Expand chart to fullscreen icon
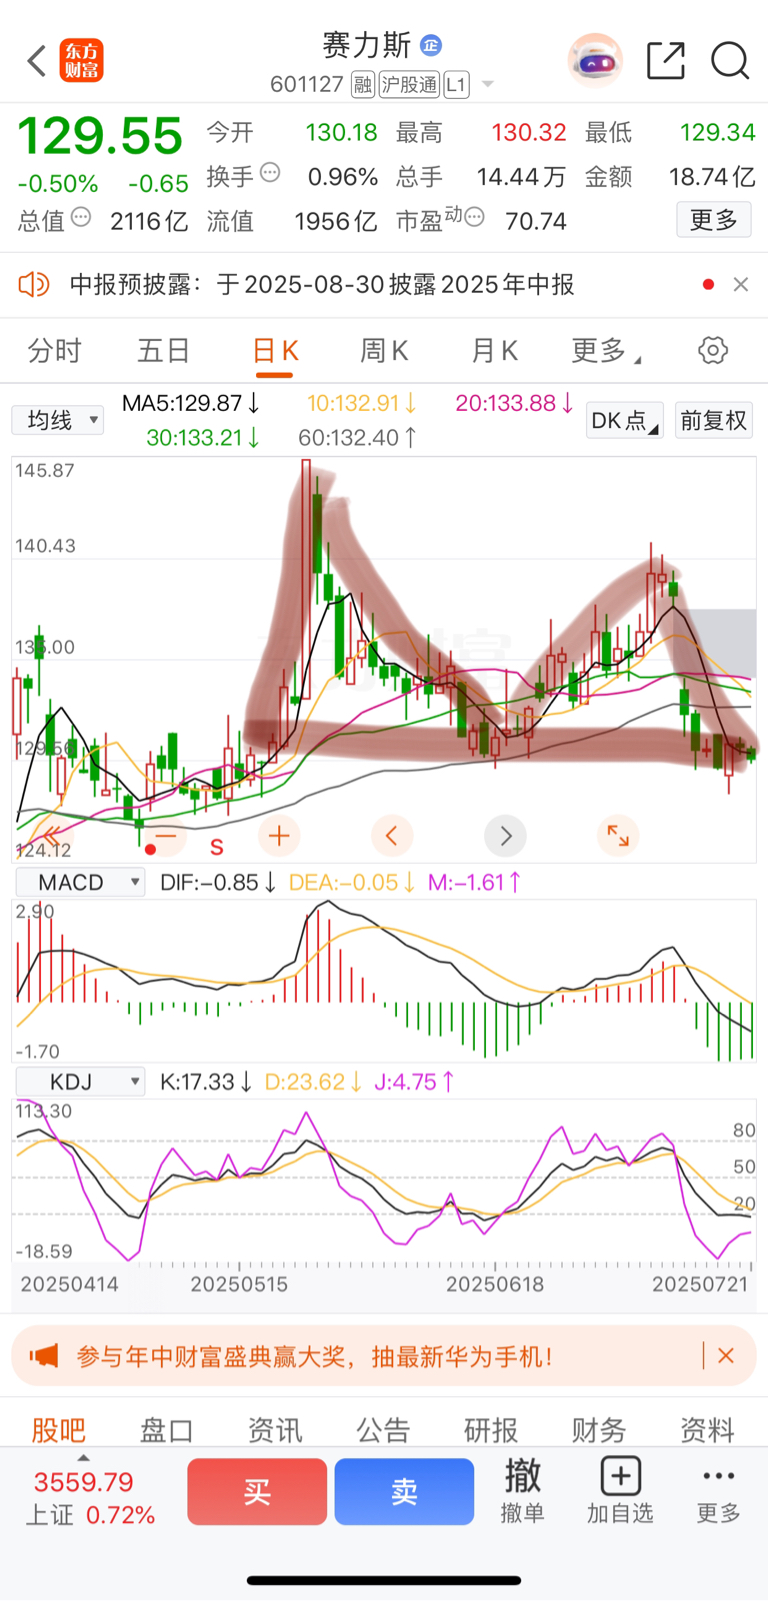 click(618, 836)
